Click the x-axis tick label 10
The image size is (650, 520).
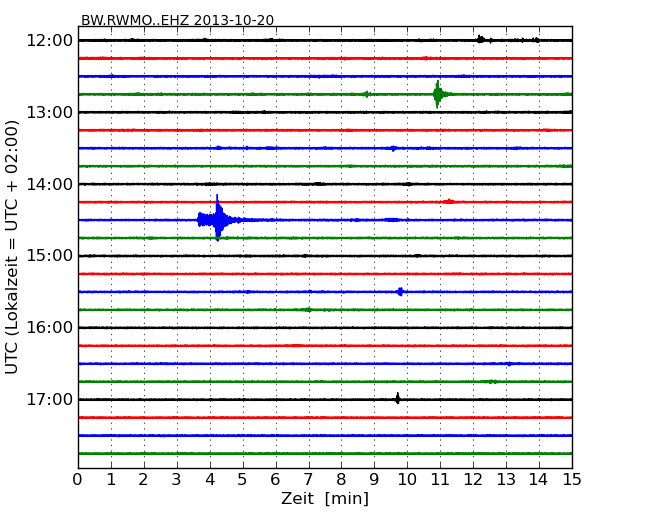(407, 480)
